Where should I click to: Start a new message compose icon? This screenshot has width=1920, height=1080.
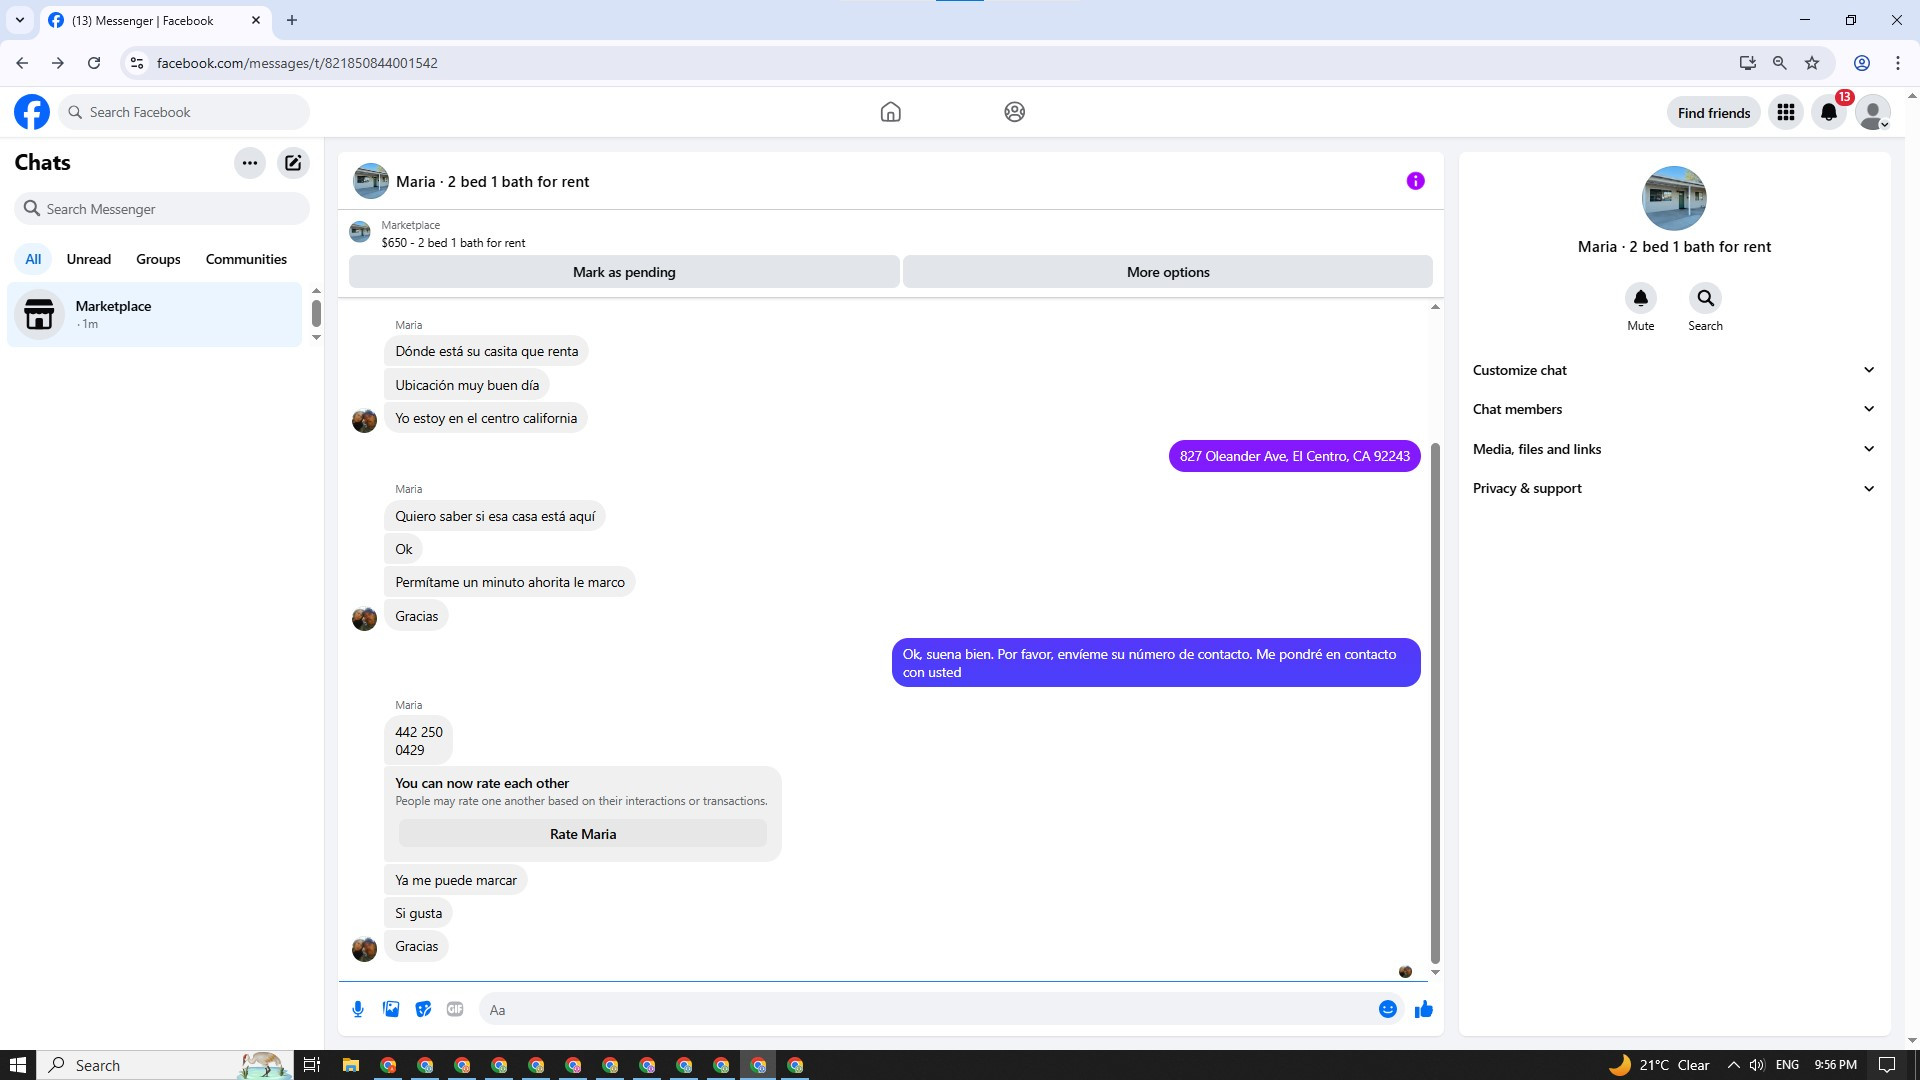pos(293,163)
